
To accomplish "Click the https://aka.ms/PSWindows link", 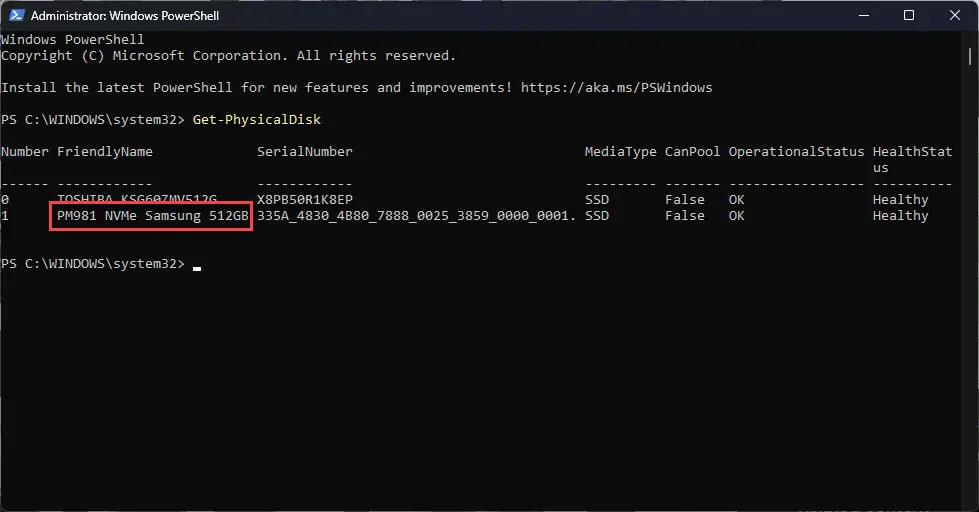I will point(616,87).
